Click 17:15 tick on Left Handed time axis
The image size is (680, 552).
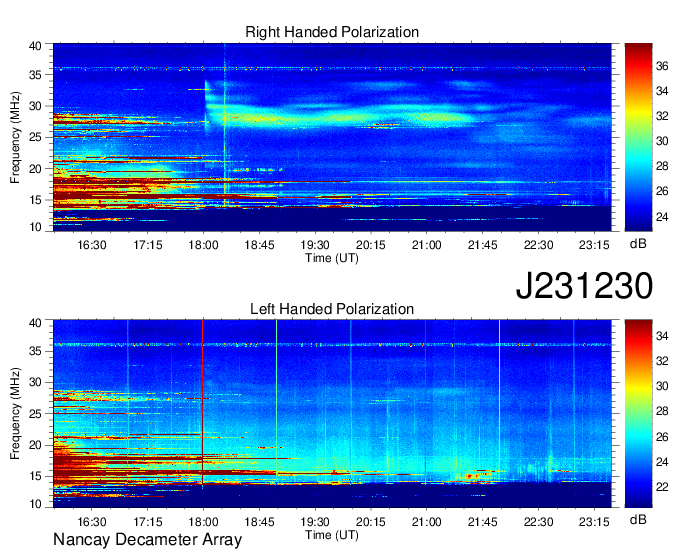147,522
